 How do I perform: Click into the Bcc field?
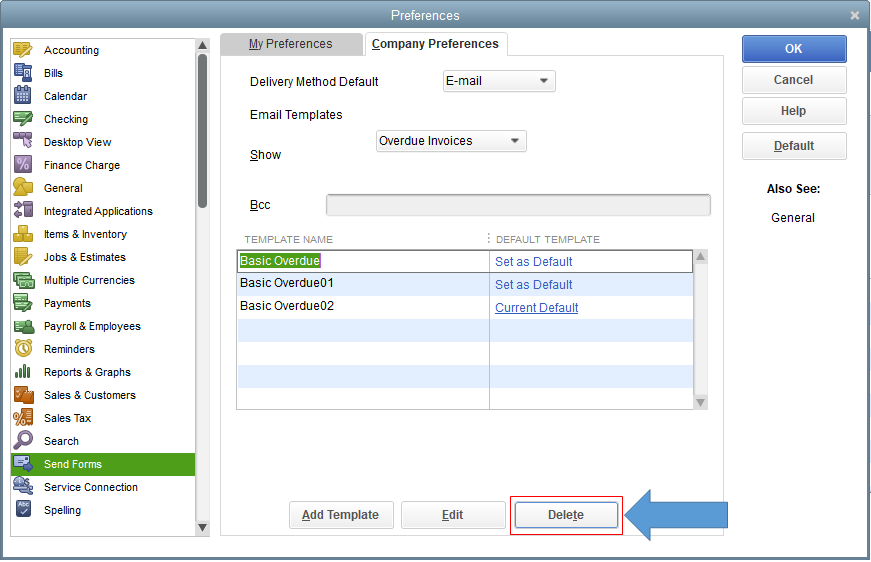(x=518, y=205)
